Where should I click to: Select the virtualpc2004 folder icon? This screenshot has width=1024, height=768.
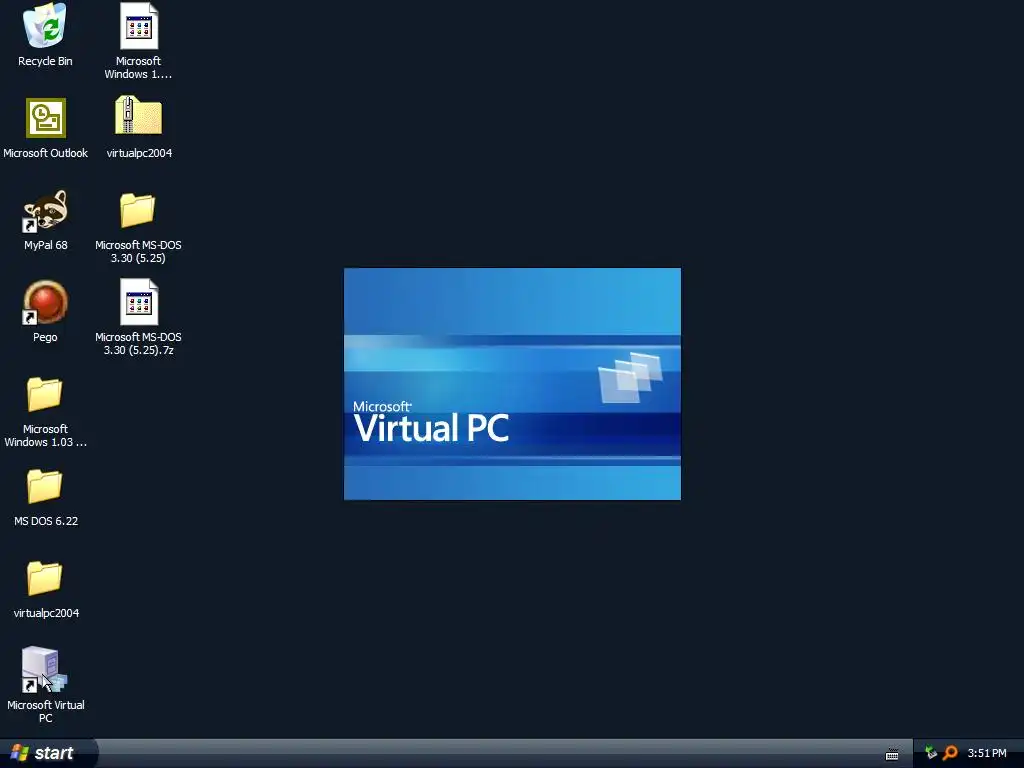pyautogui.click(x=44, y=579)
